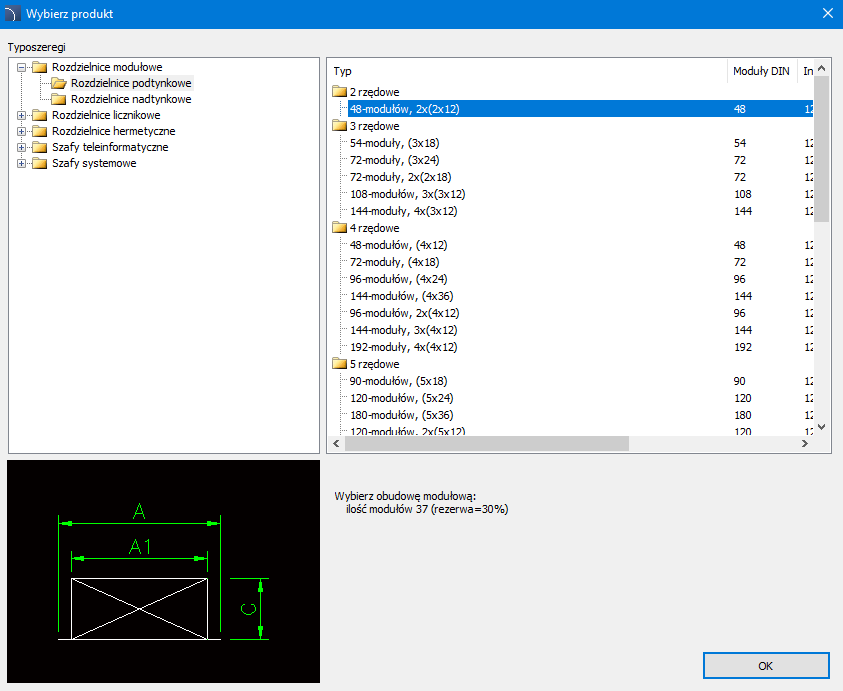
Task: Expand the Rozdzielnice licznikowe tree node
Action: pos(22,115)
